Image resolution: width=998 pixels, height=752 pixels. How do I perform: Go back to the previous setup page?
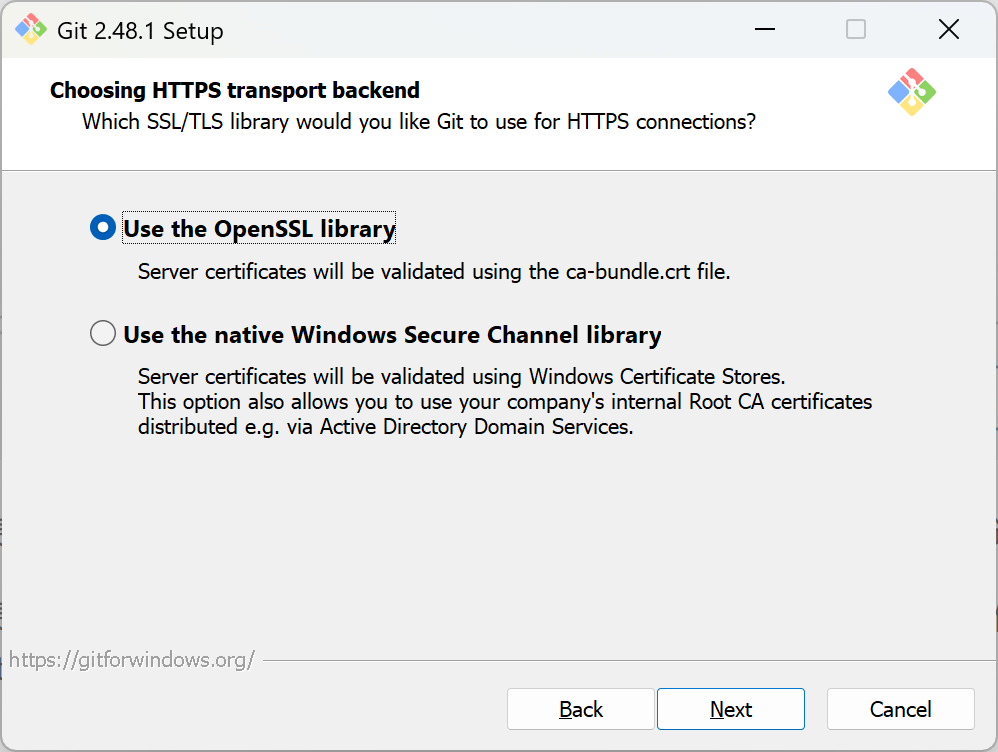[581, 709]
